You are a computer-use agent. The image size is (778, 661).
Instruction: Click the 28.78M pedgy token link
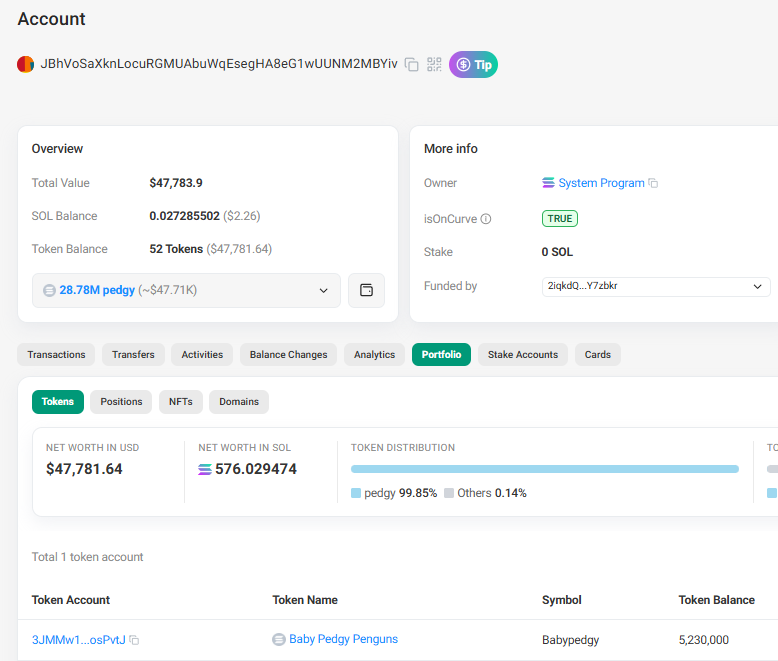point(97,290)
